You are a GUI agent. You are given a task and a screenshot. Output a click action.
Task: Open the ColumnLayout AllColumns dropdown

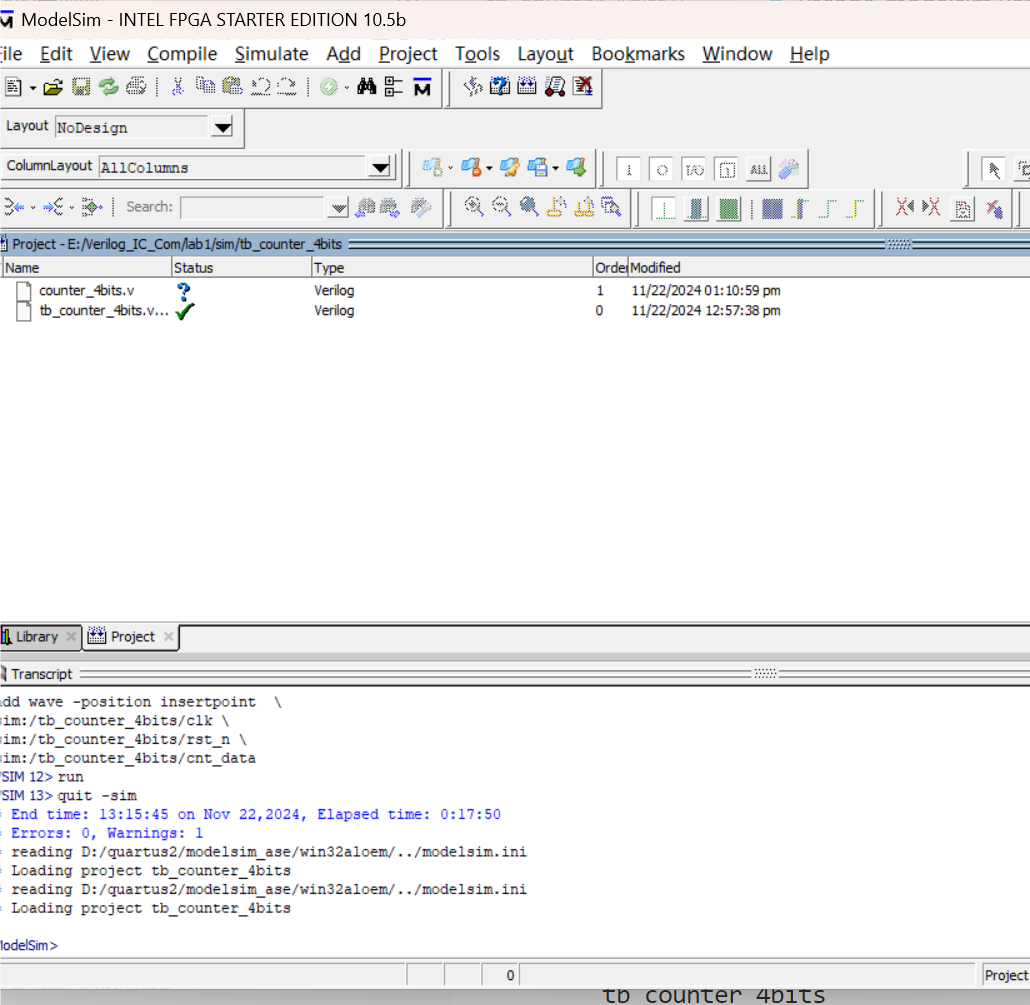coord(380,168)
